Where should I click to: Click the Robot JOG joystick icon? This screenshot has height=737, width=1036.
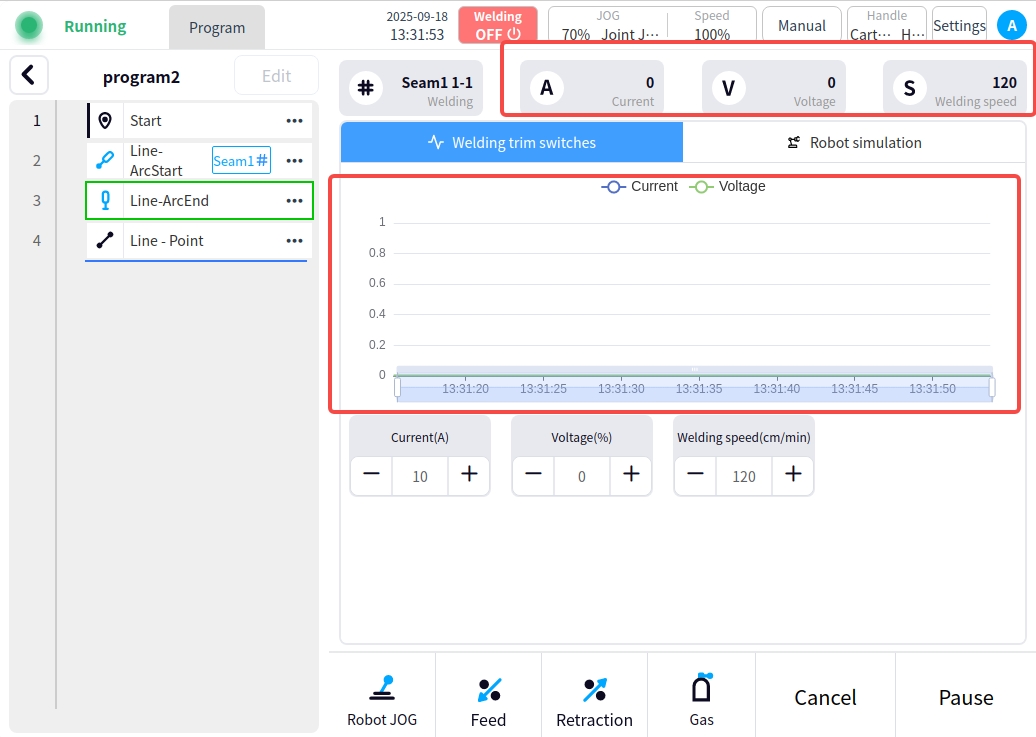[x=382, y=688]
